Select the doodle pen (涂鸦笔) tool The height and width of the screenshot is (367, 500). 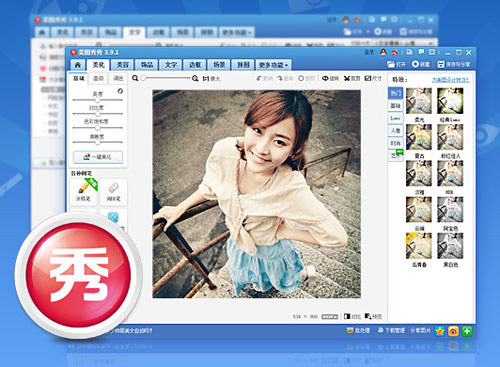coord(83,192)
